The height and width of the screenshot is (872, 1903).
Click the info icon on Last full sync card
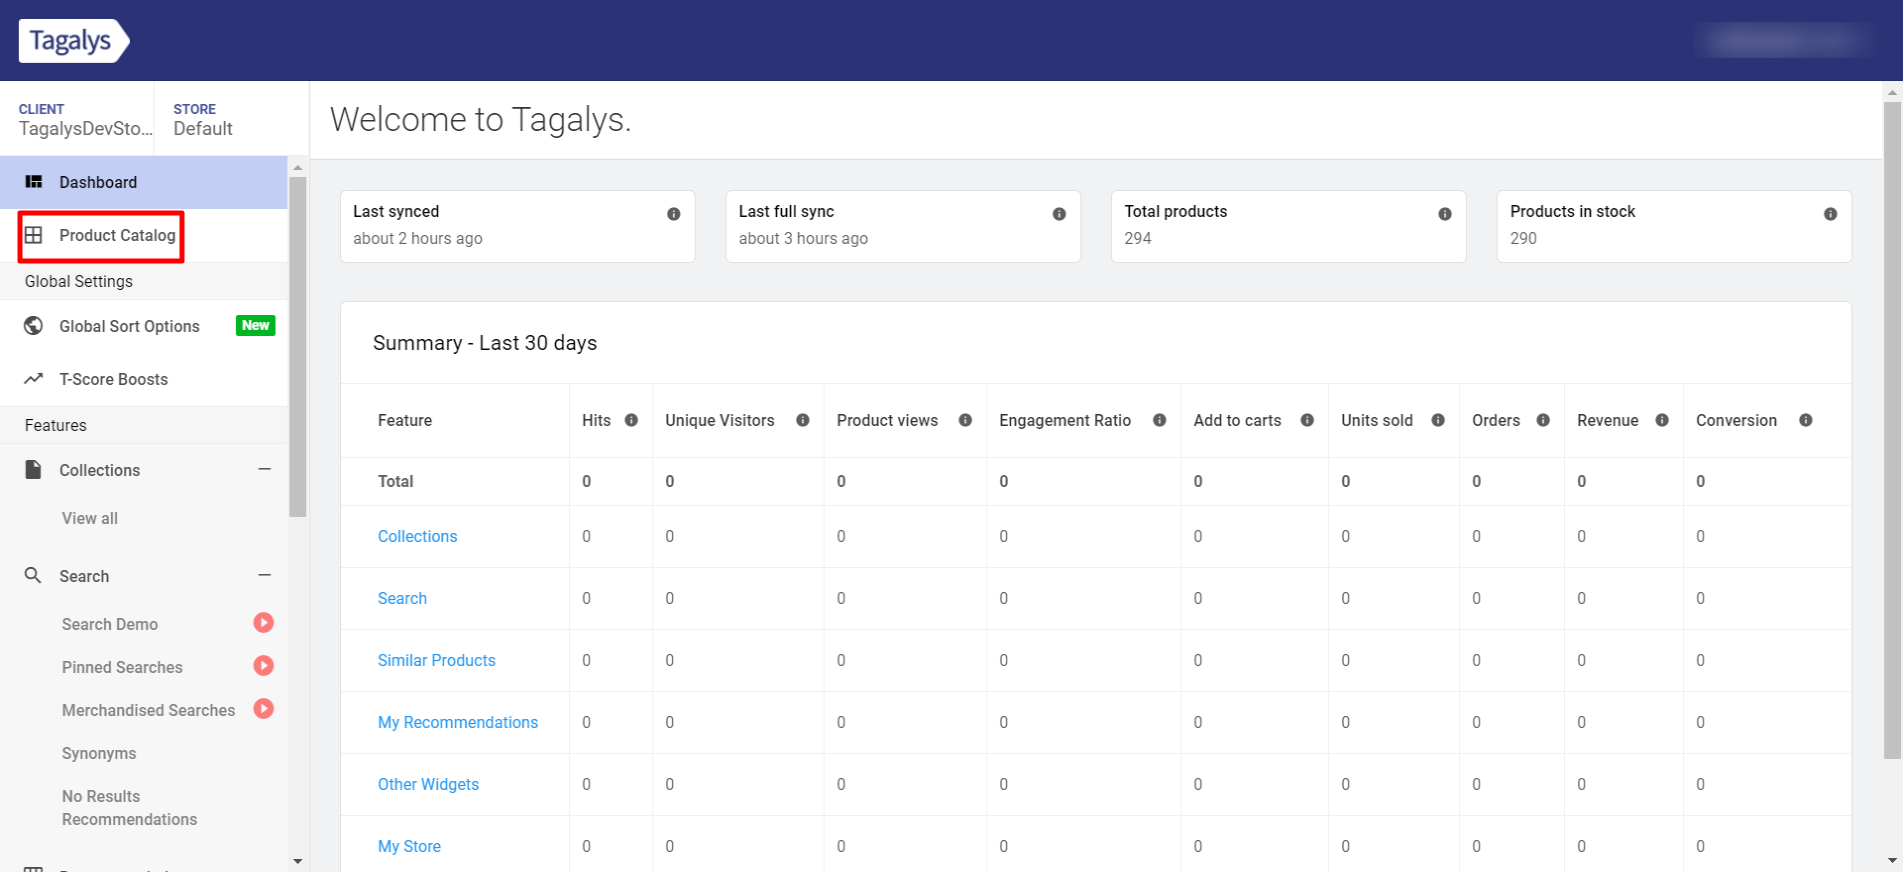(1059, 214)
